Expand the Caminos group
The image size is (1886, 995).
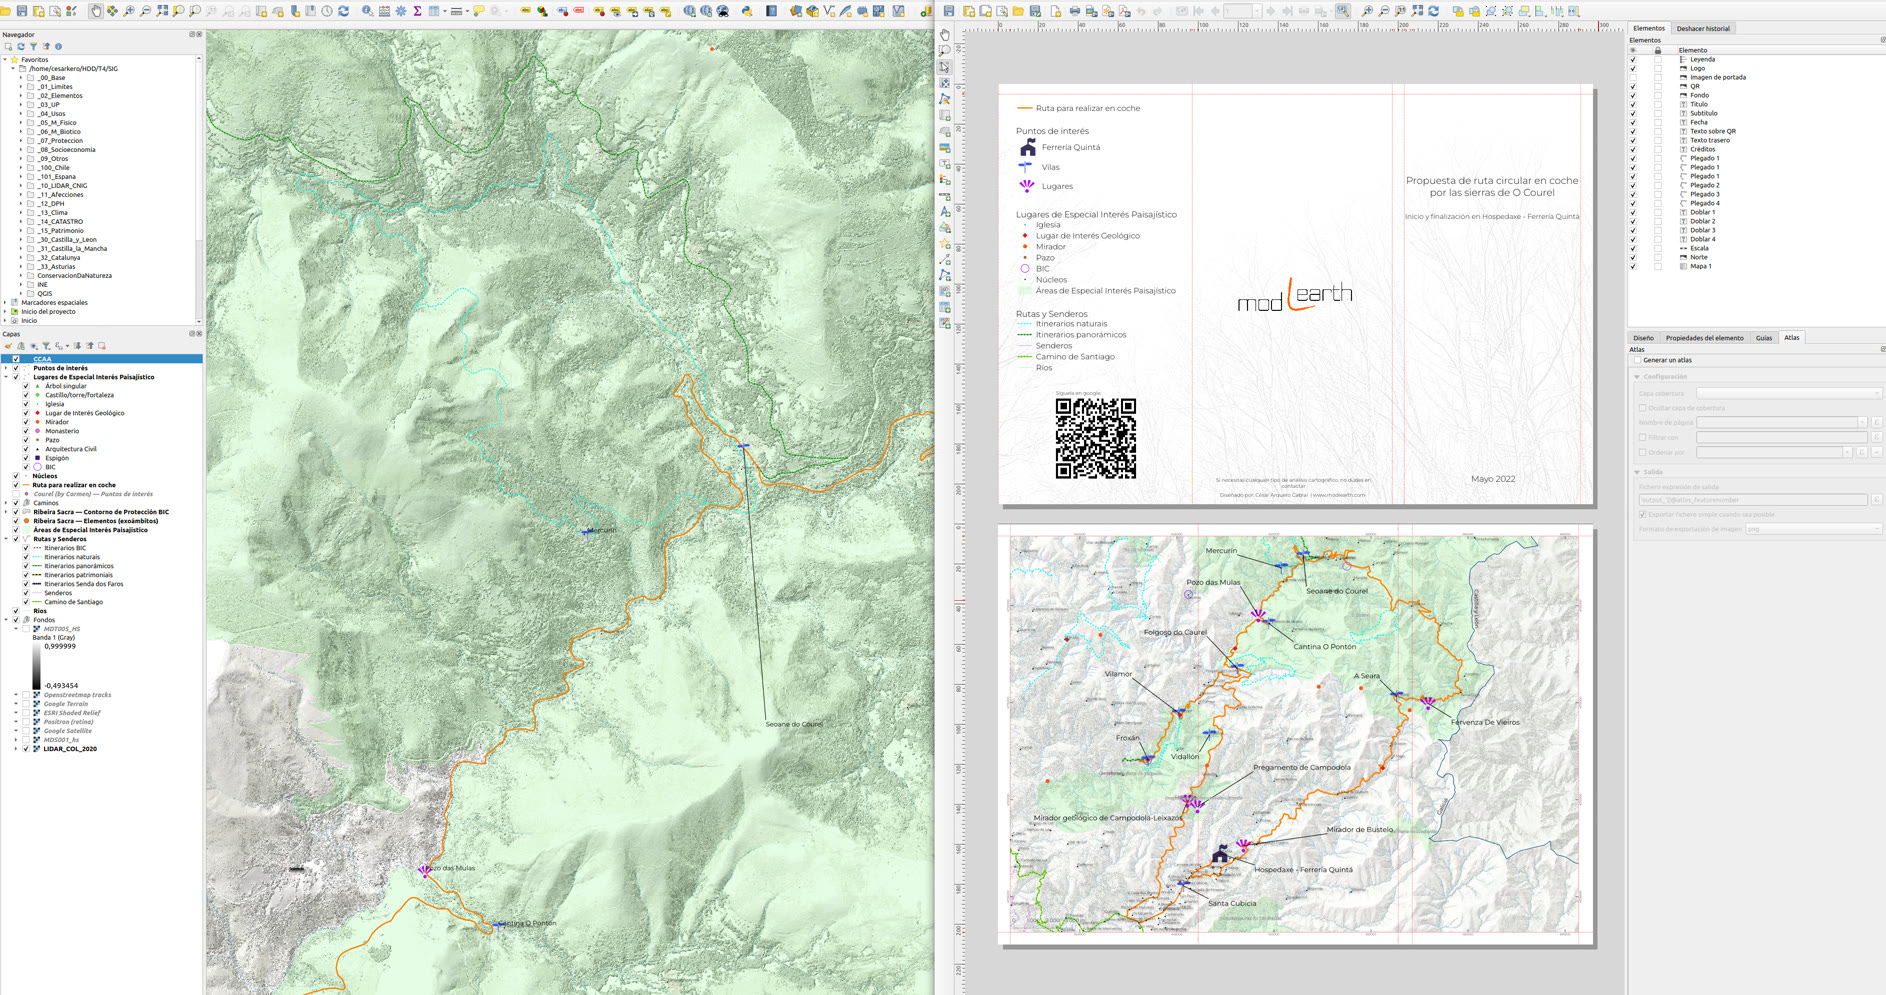6,503
